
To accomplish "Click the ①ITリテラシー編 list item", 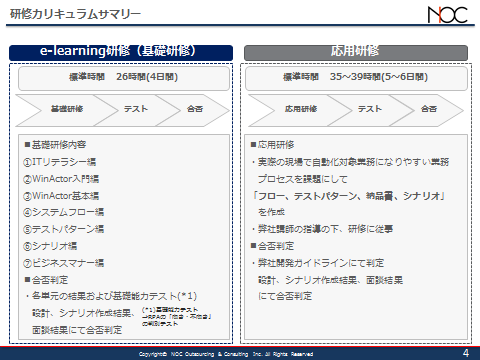I will pos(59,162).
